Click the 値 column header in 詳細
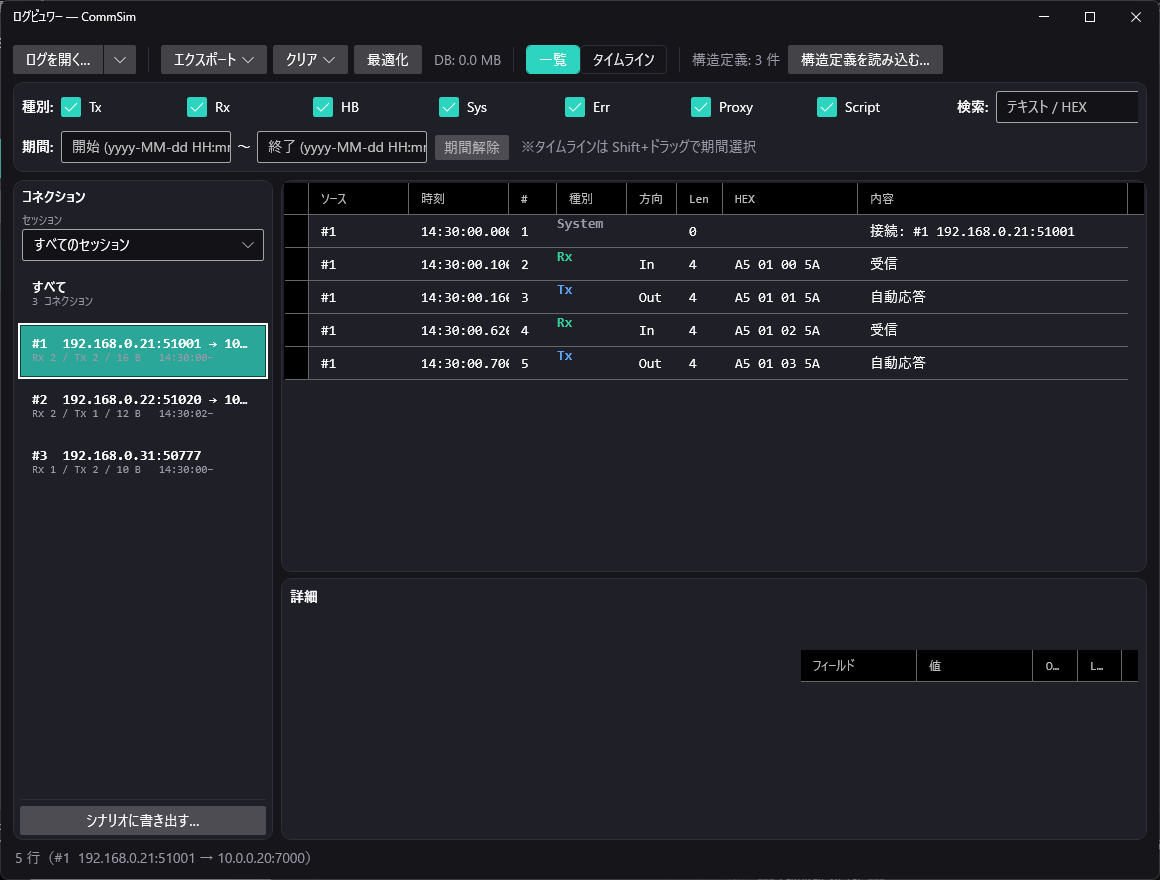Image resolution: width=1160 pixels, height=880 pixels. tap(974, 666)
